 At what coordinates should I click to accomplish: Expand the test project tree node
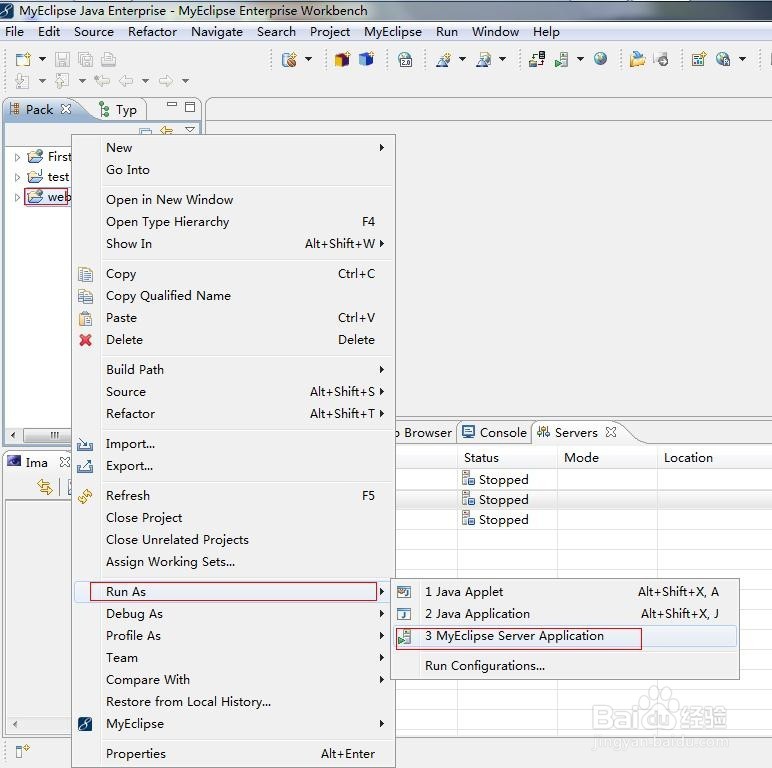coord(17,177)
